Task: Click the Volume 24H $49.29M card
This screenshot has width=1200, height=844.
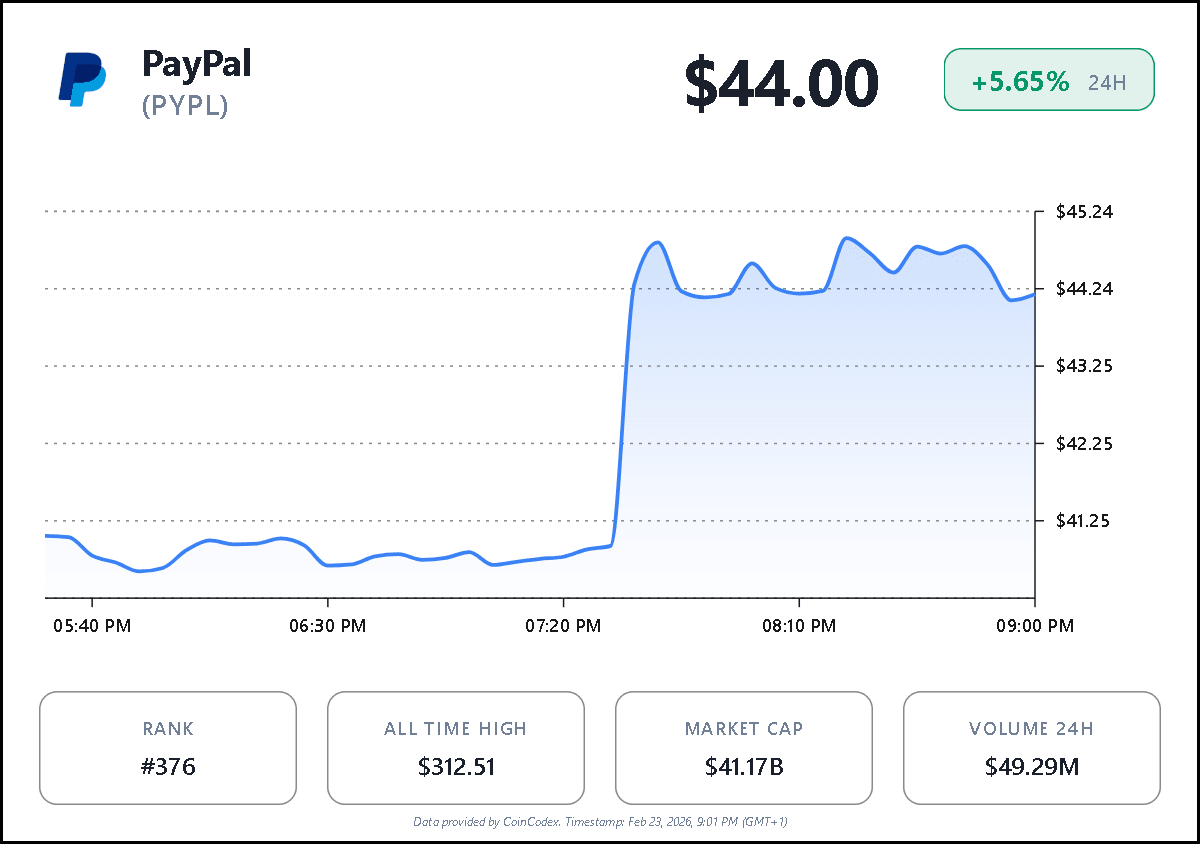Action: pos(1032,748)
